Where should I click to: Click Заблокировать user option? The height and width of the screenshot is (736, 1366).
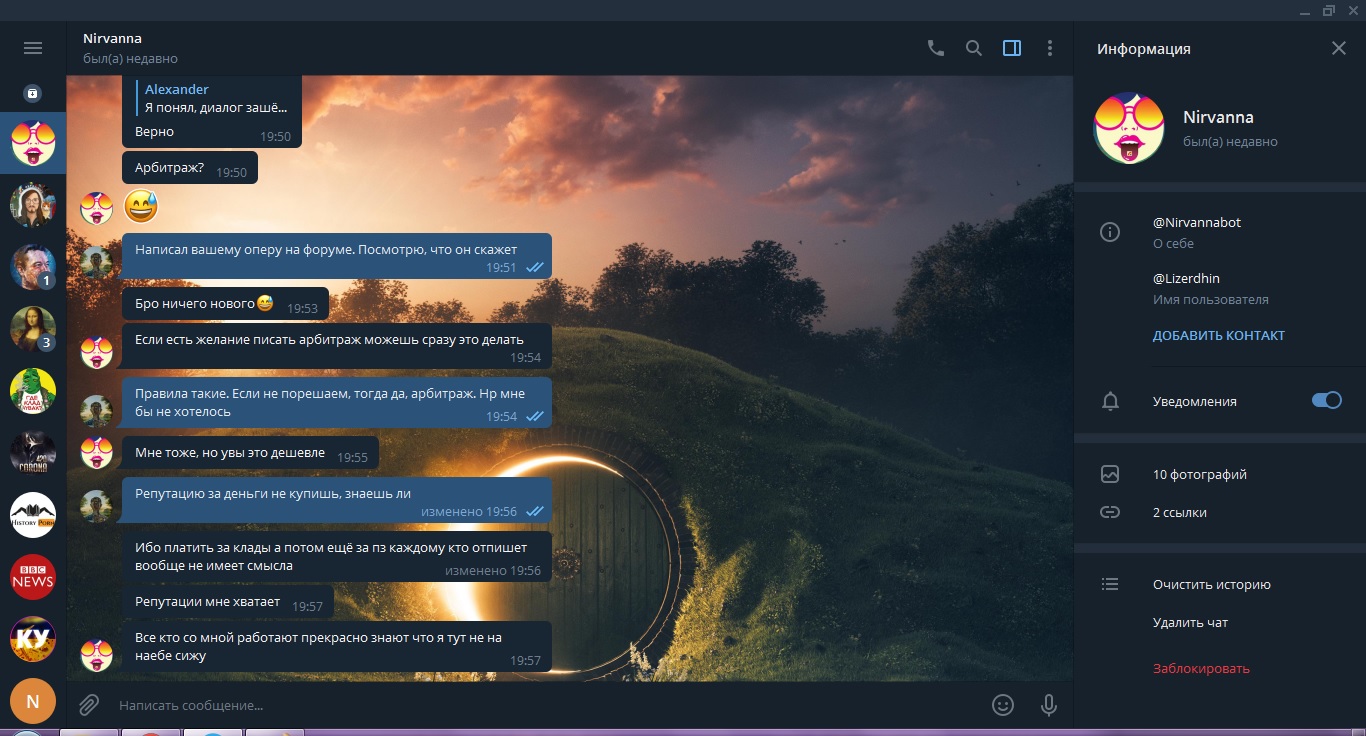coord(1201,668)
